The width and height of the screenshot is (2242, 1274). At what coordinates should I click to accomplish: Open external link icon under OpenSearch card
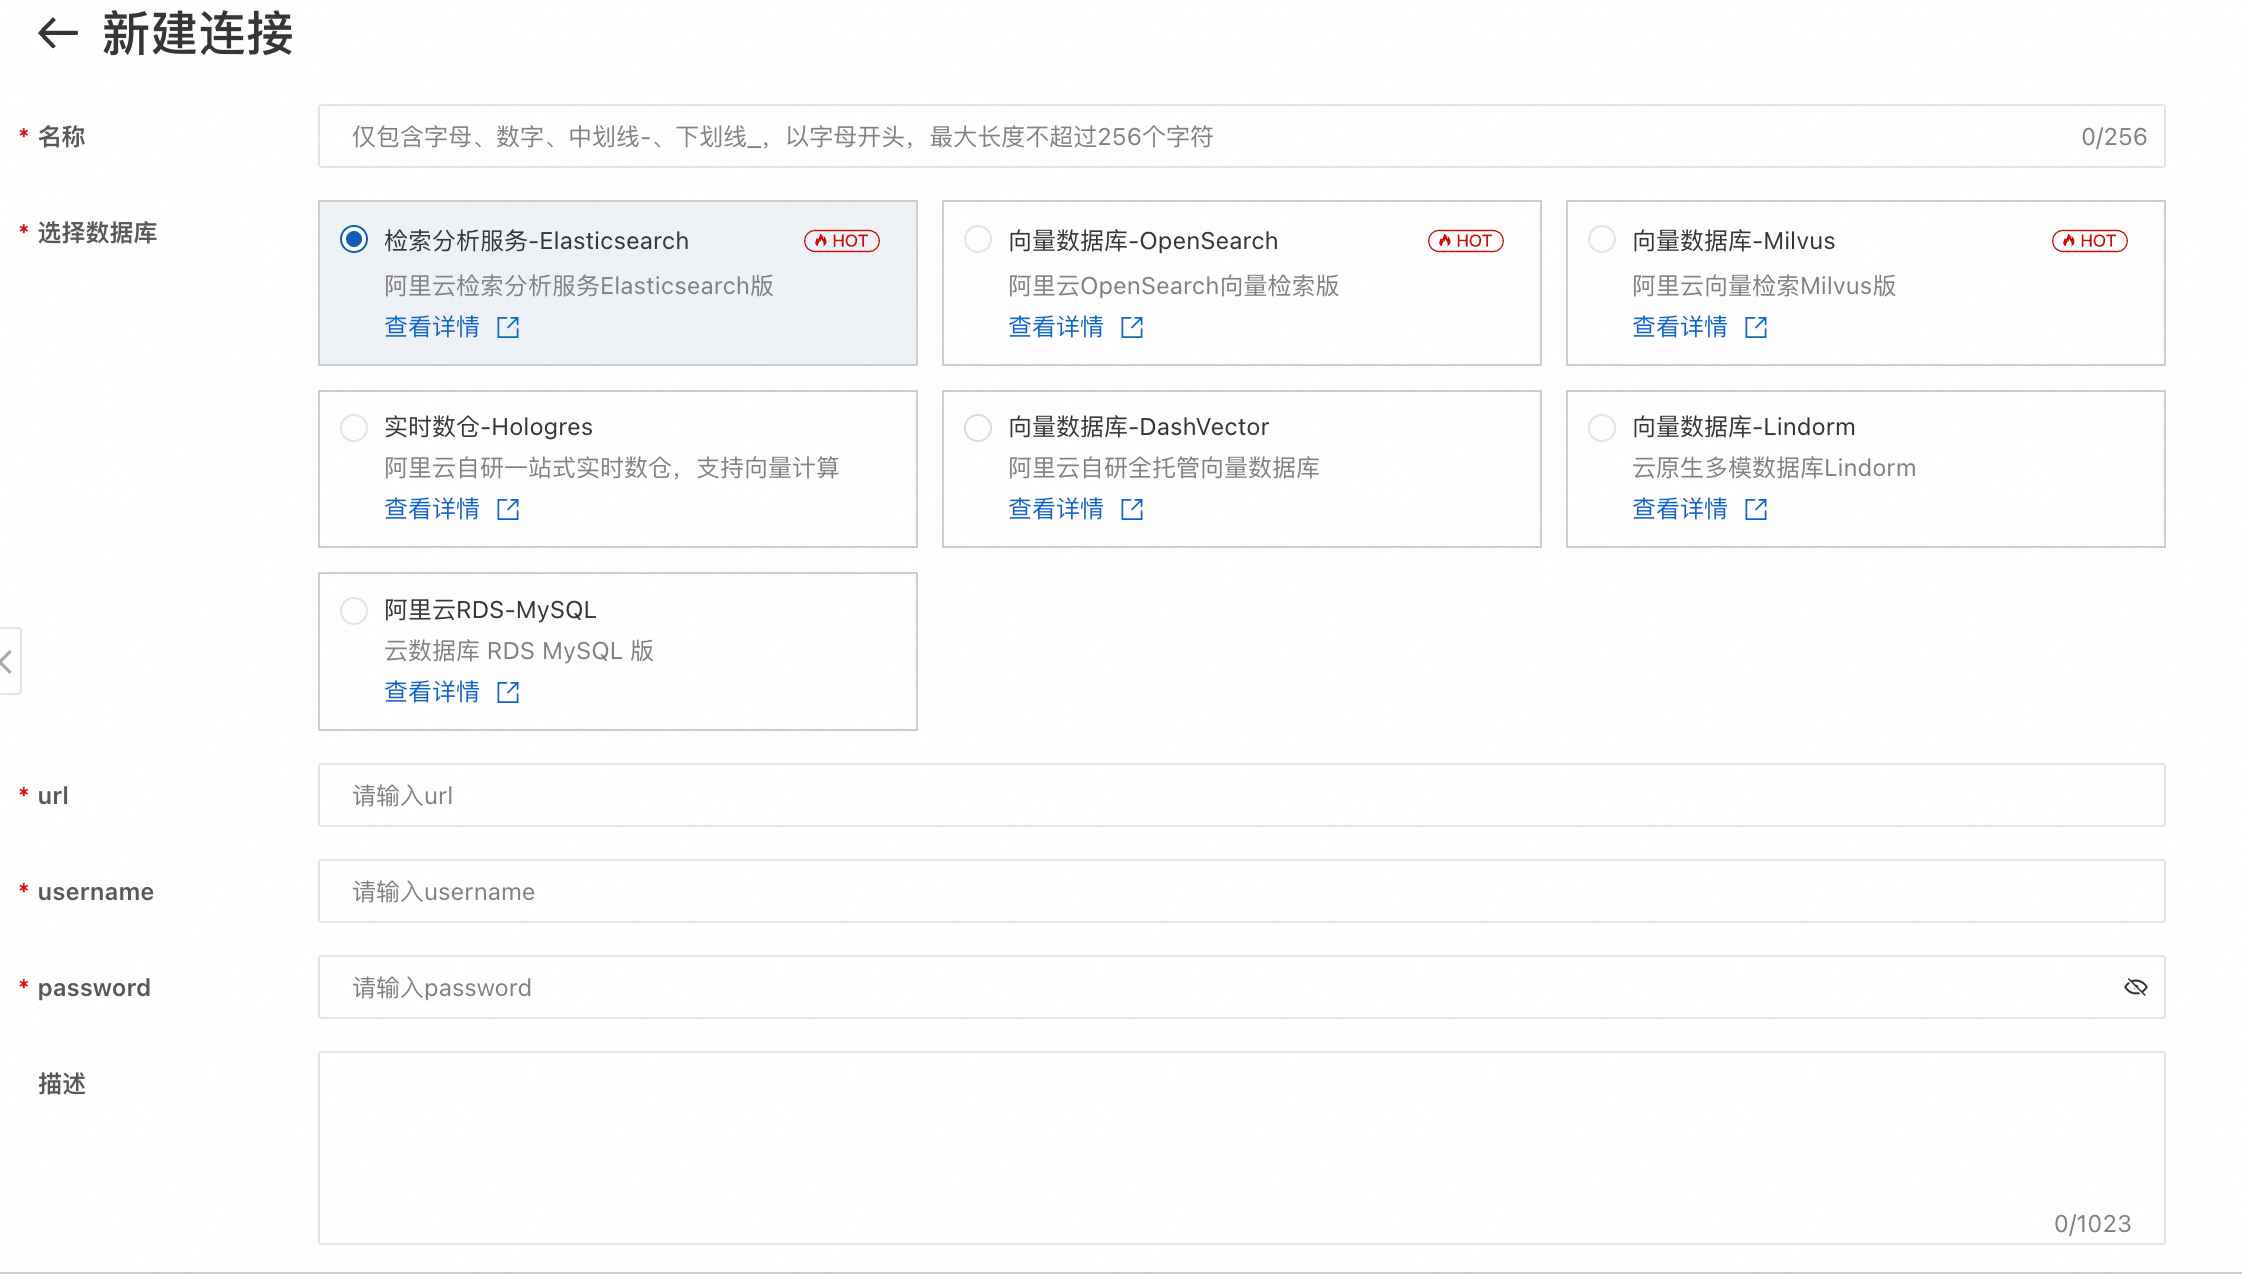pyautogui.click(x=1132, y=327)
